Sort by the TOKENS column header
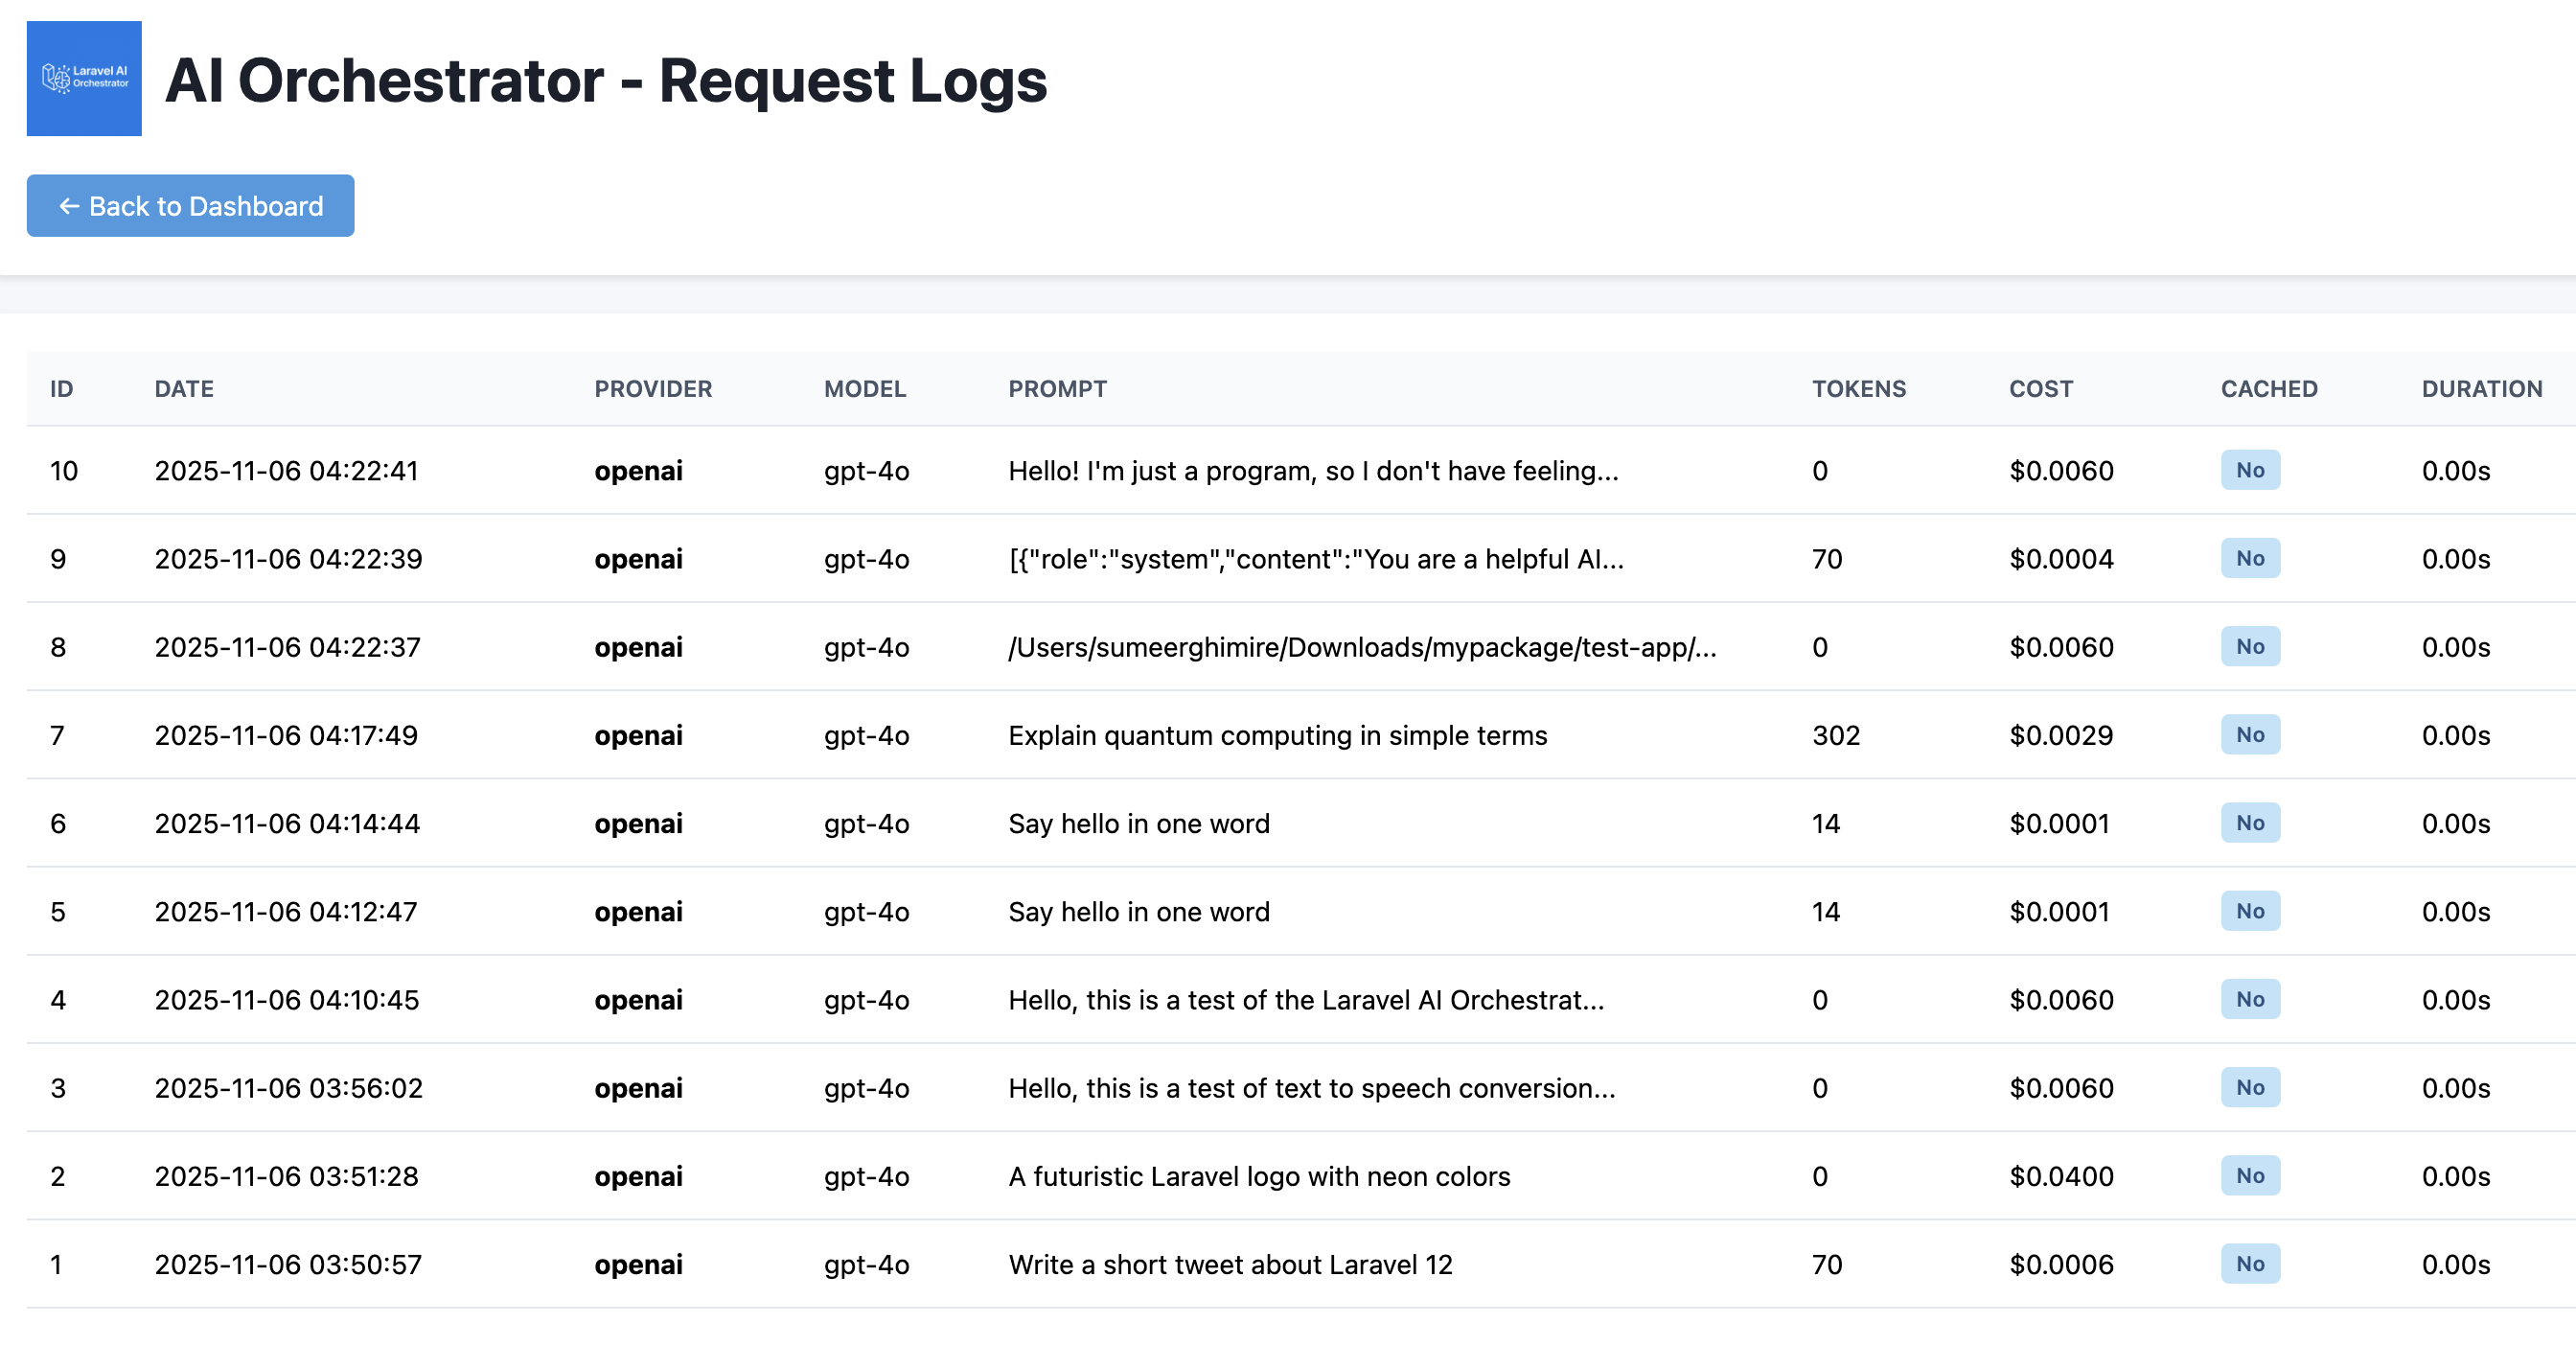2576x1346 pixels. 1859,389
